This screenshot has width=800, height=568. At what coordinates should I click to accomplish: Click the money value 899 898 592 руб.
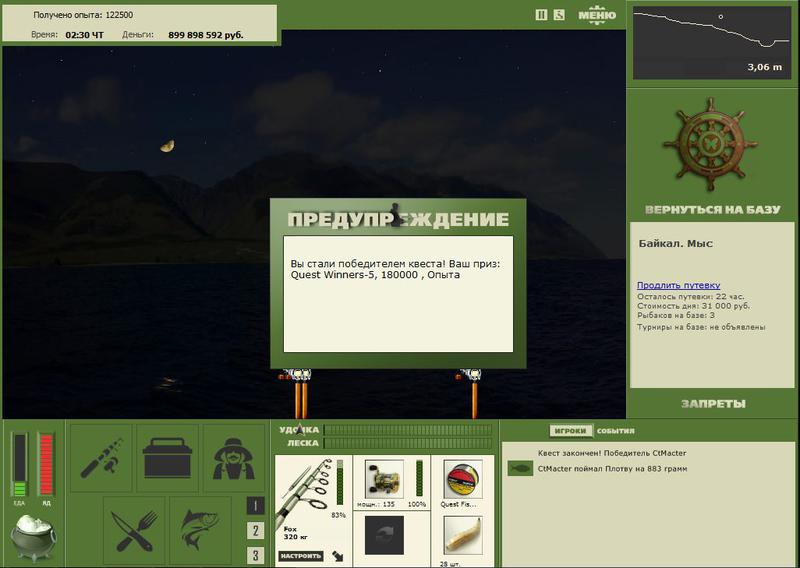tap(206, 35)
